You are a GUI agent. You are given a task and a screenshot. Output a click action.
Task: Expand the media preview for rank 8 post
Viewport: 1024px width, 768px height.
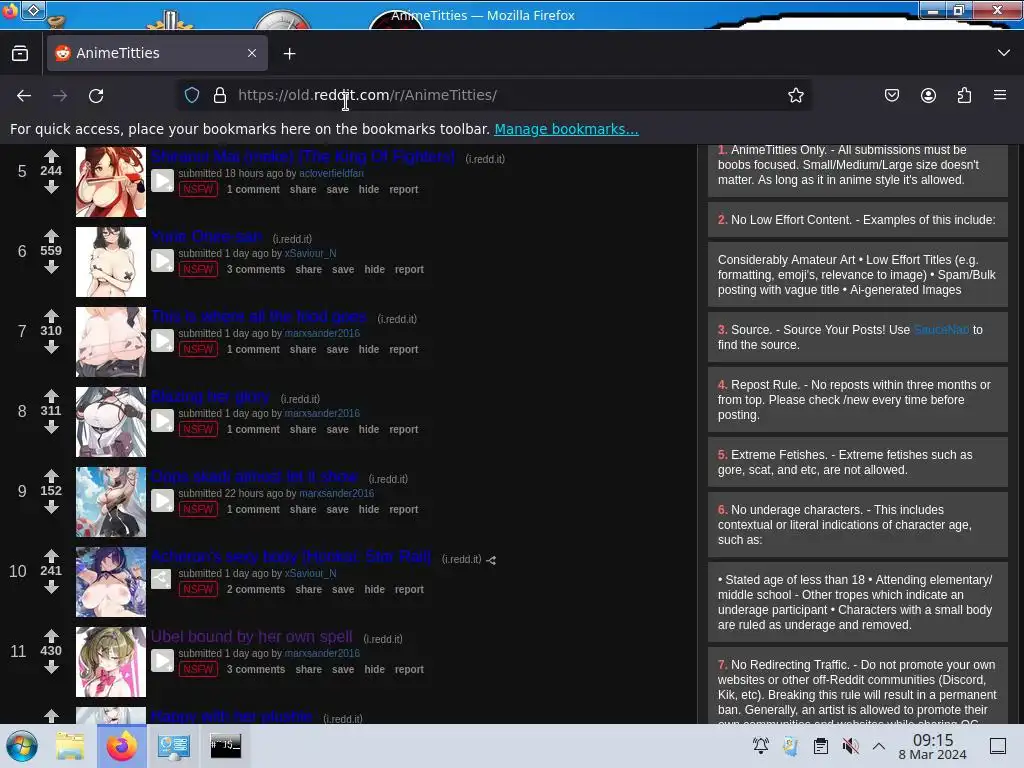point(163,420)
